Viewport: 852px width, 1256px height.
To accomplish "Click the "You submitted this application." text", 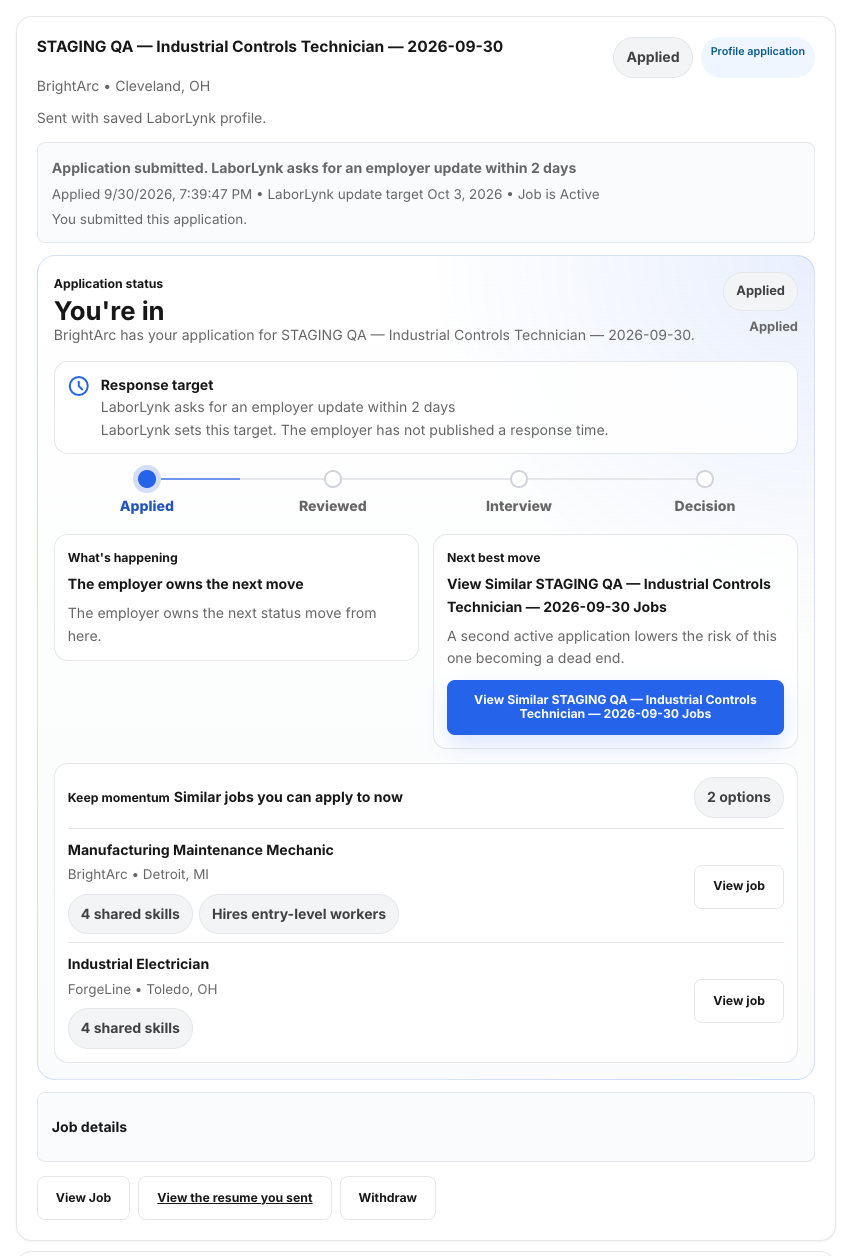I will pos(149,219).
